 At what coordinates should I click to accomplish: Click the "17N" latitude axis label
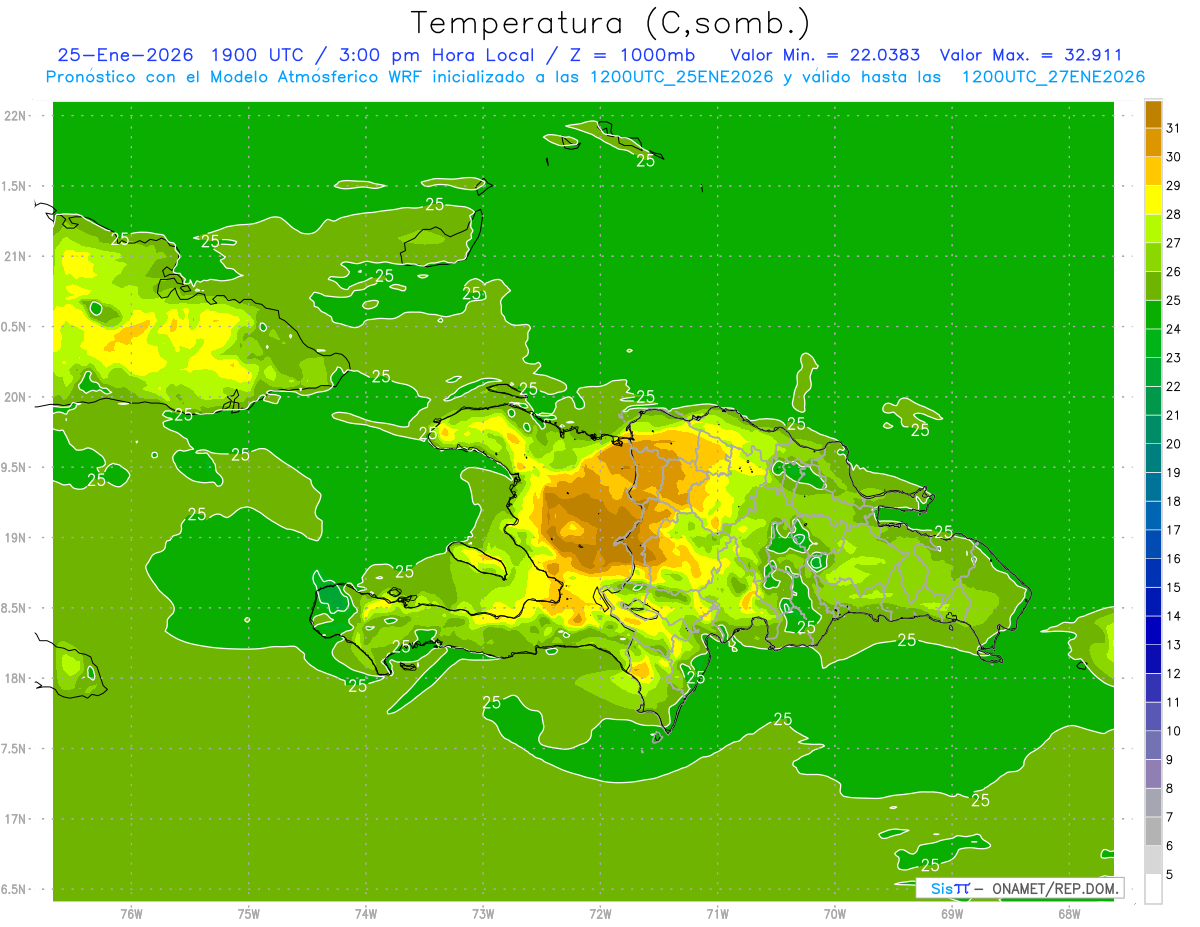(x=16, y=820)
